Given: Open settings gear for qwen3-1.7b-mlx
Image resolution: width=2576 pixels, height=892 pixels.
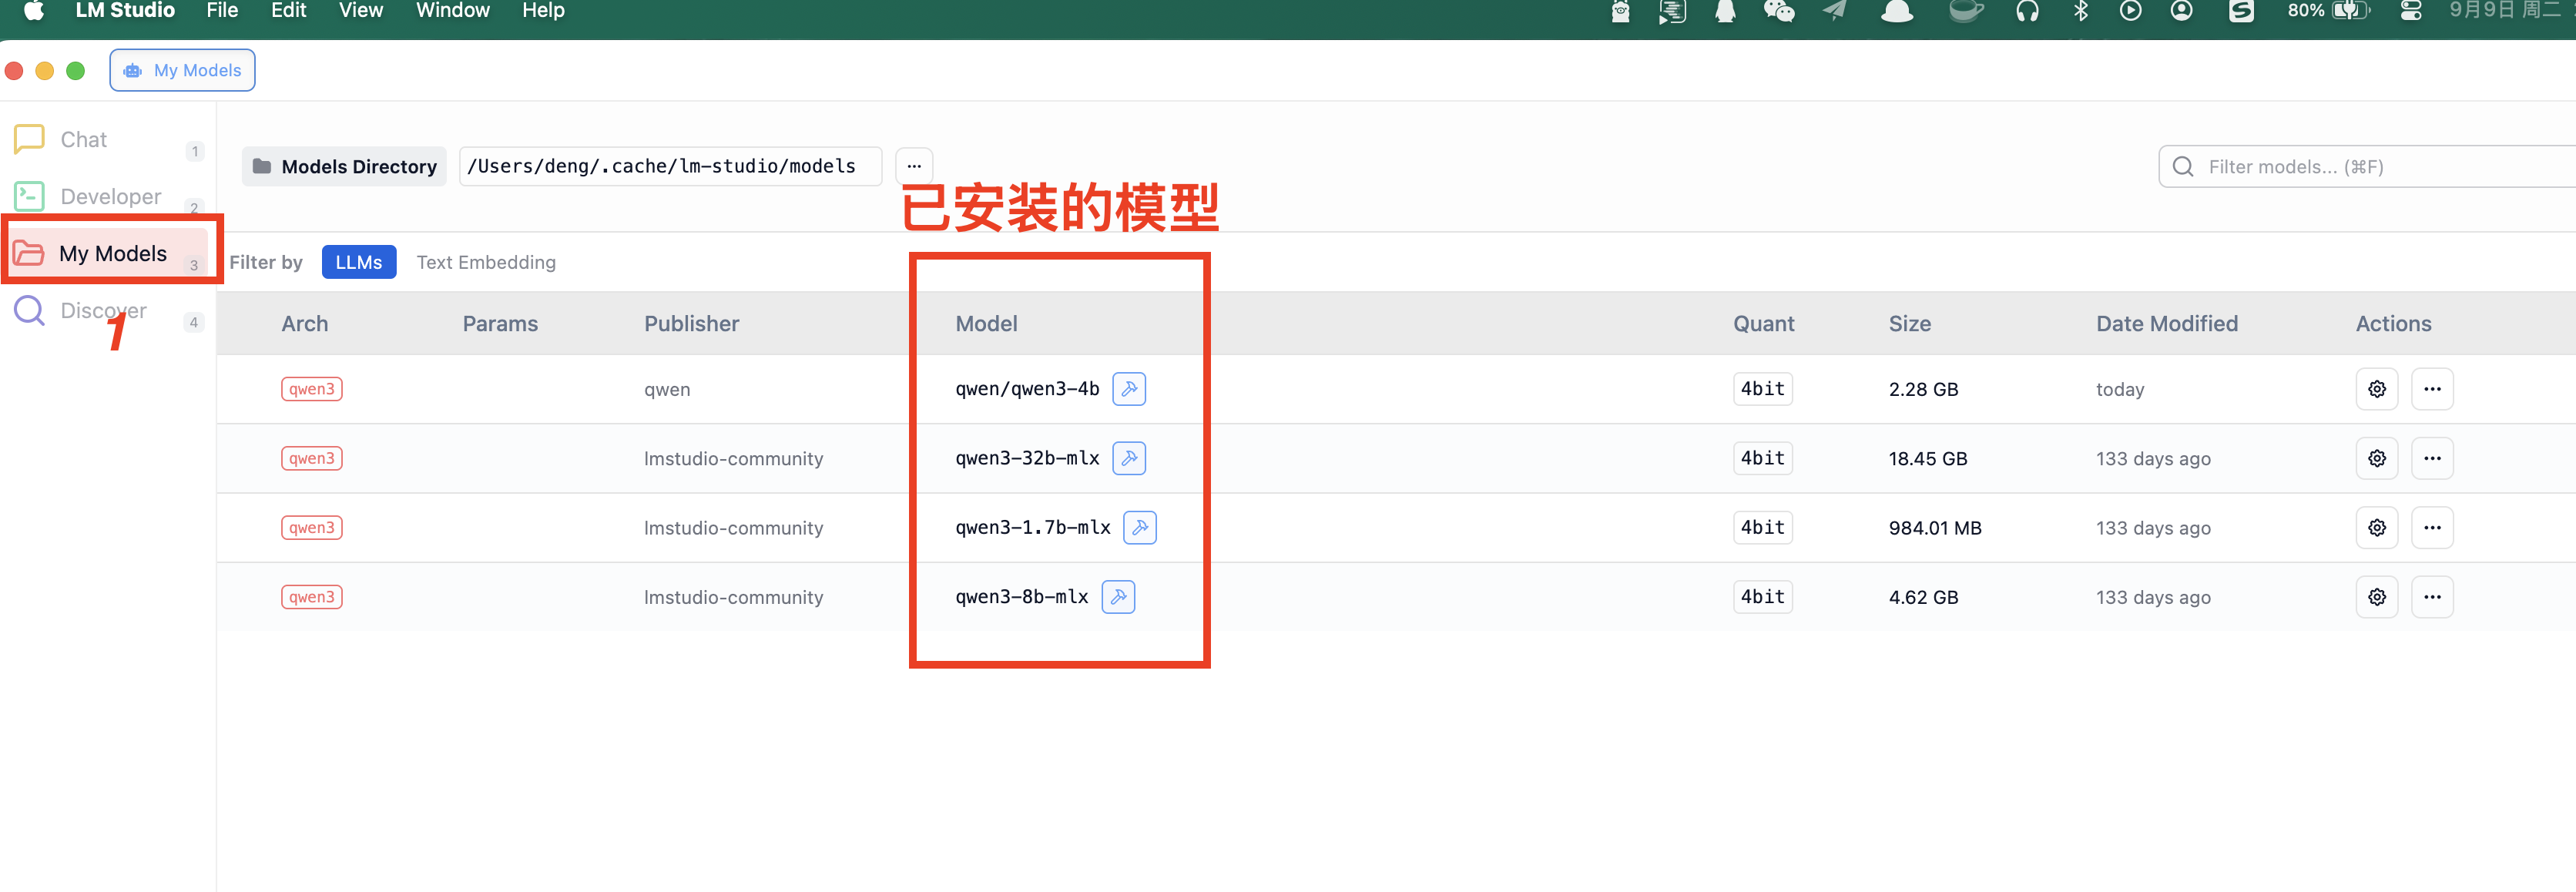Looking at the screenshot, I should pos(2377,527).
